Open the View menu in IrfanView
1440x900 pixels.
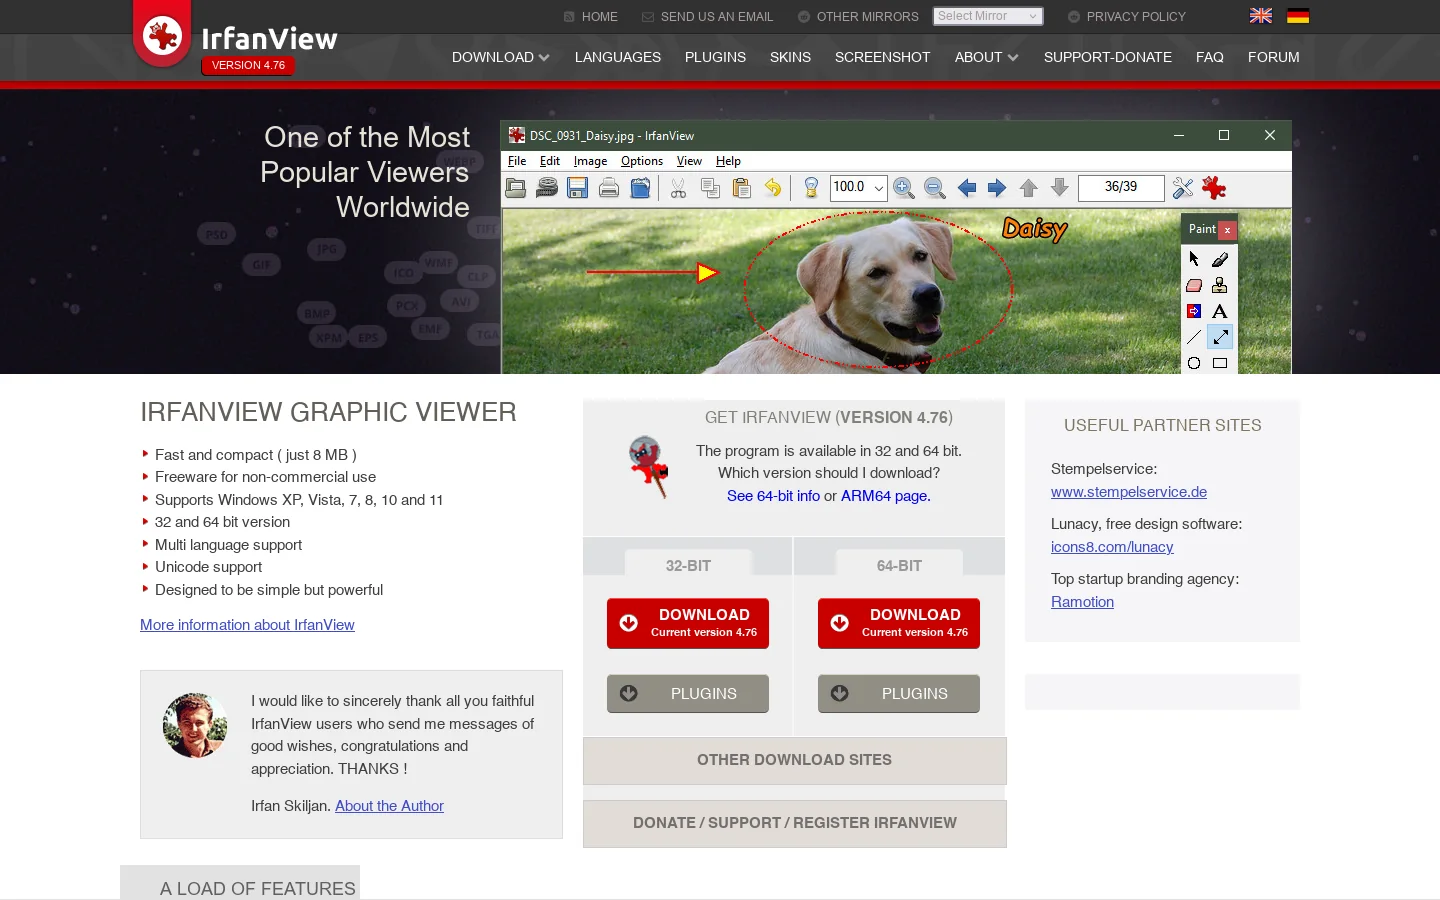[689, 161]
